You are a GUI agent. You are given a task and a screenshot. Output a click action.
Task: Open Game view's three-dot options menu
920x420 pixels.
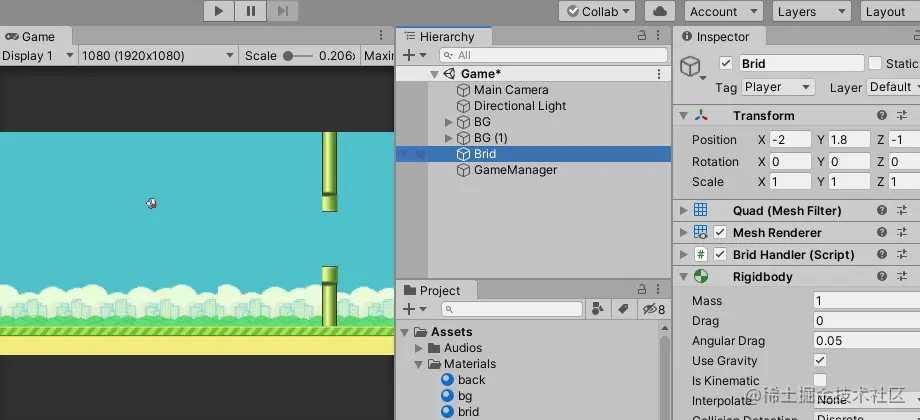[381, 36]
